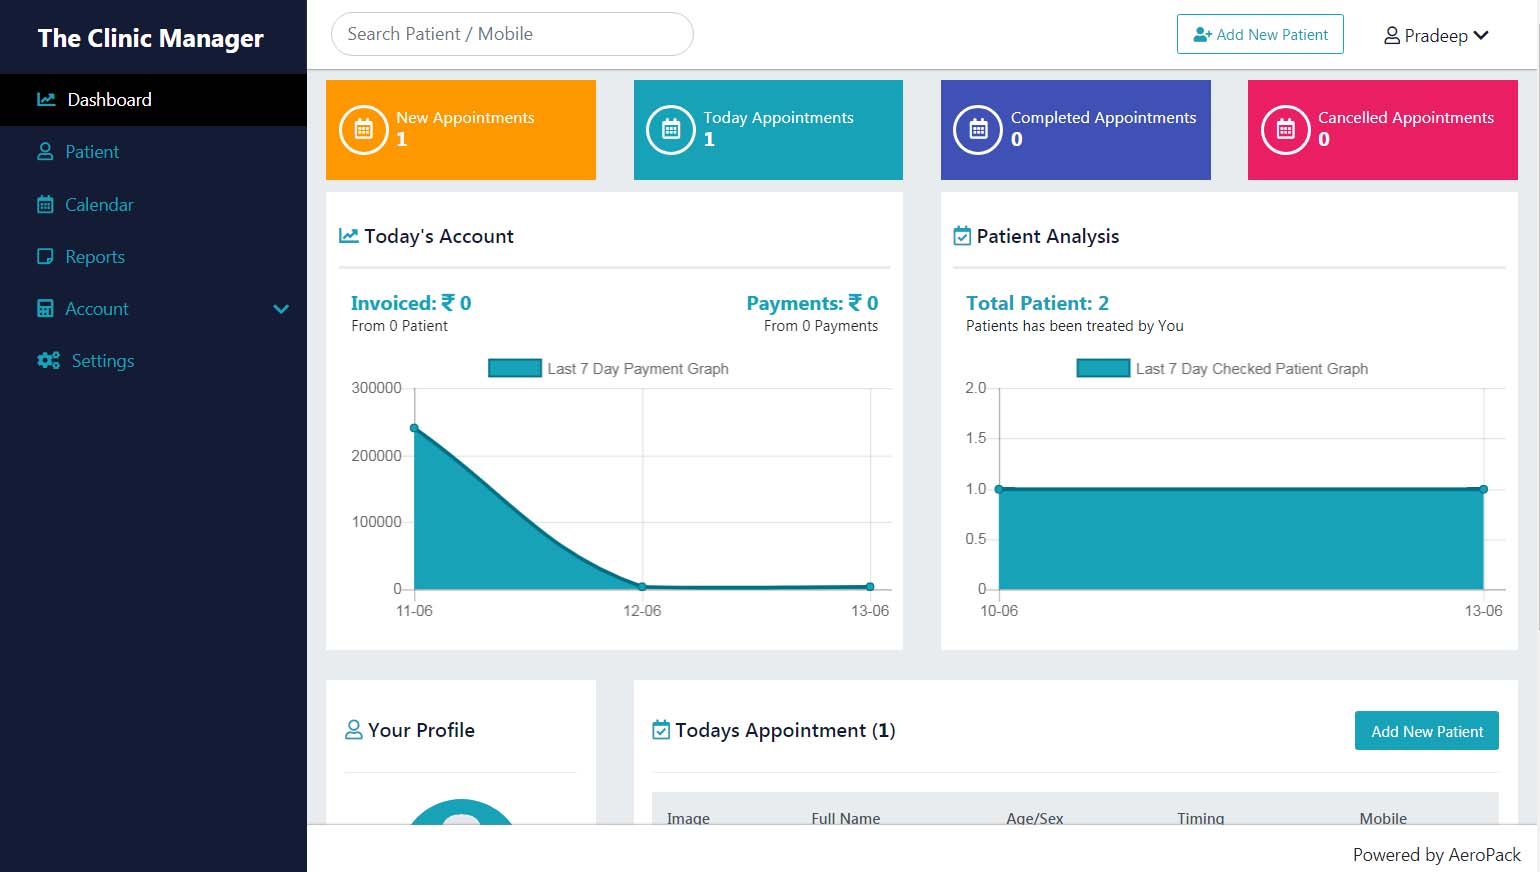Click the Total Patient: 2 text
Screen dimensions: 1540x872
[1037, 303]
